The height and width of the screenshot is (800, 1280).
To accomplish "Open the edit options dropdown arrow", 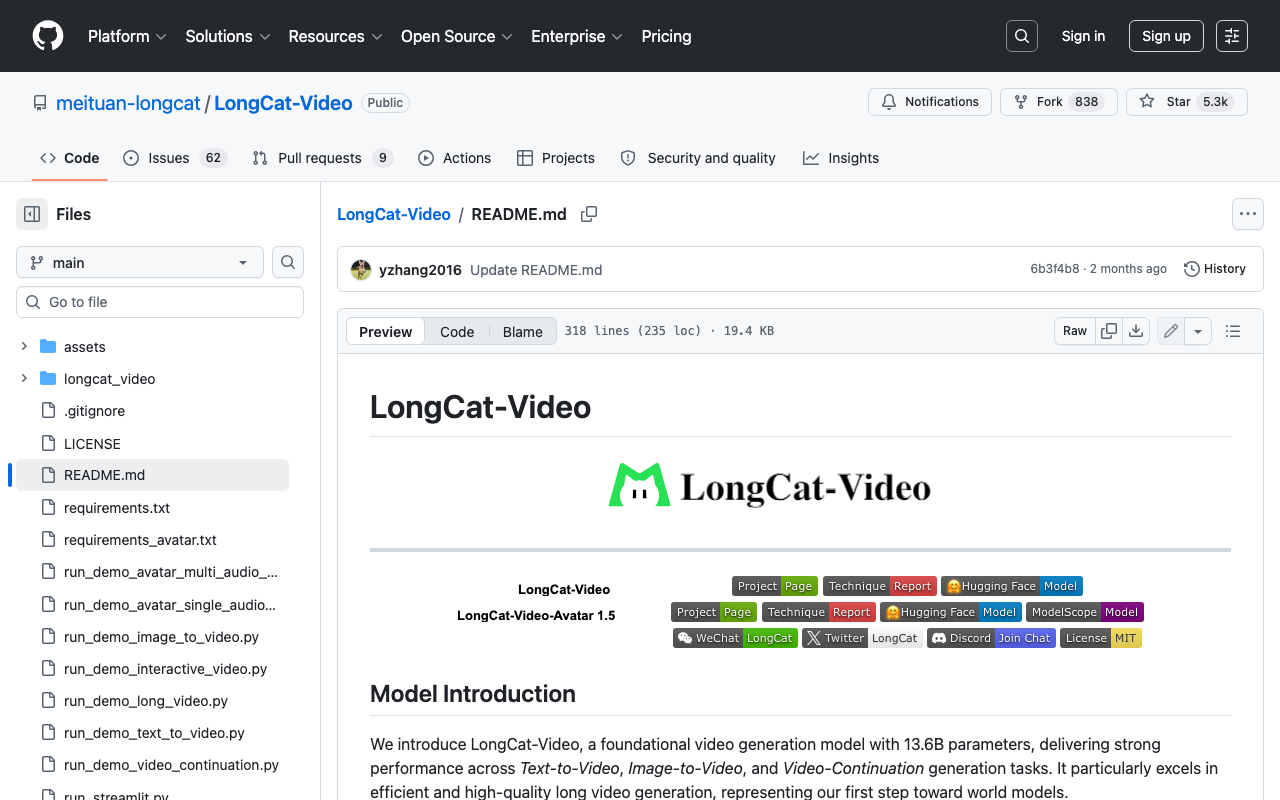I will click(x=1199, y=331).
